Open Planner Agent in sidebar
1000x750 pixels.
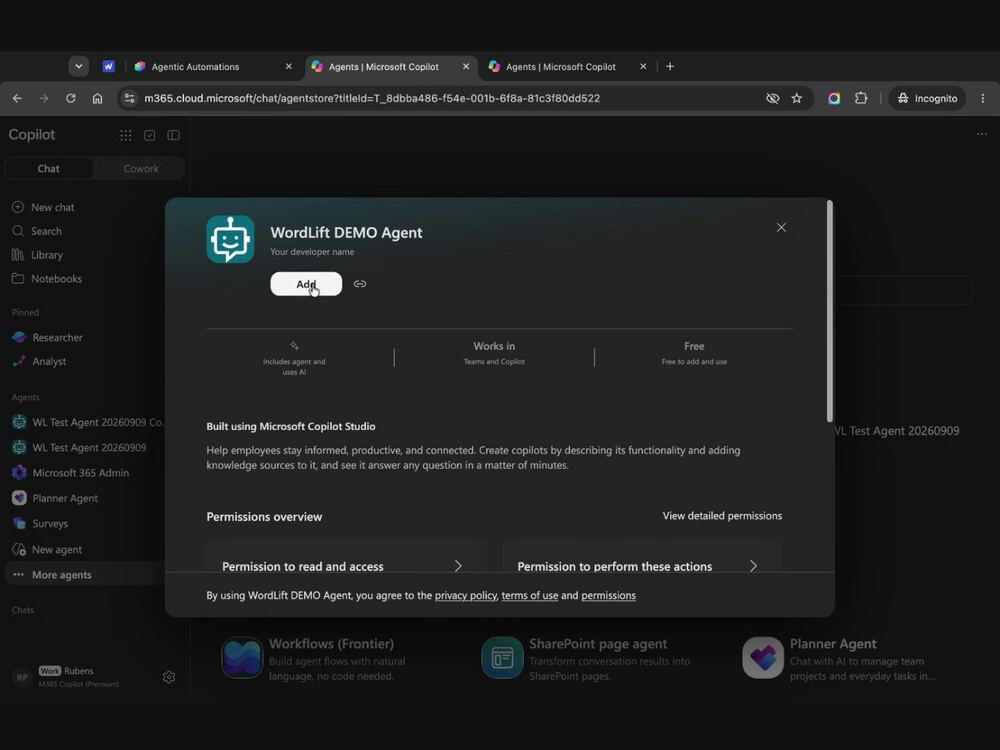pyautogui.click(x=65, y=498)
